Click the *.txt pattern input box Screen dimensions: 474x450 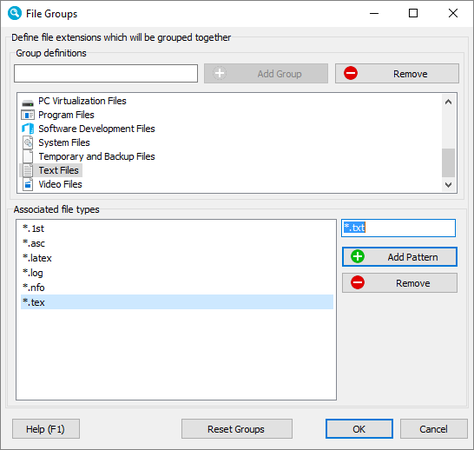(398, 228)
